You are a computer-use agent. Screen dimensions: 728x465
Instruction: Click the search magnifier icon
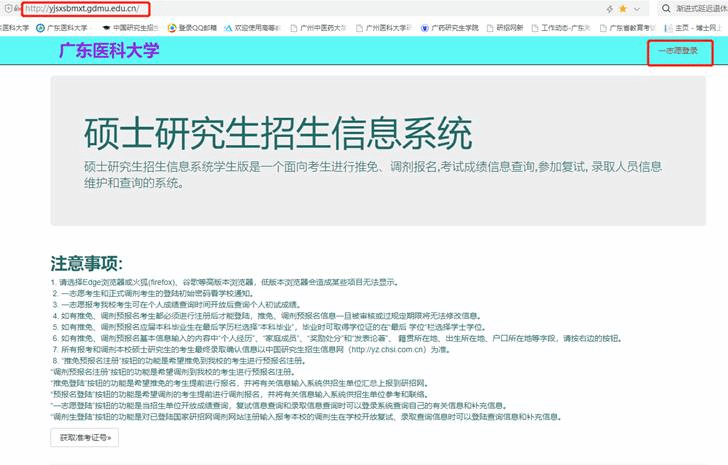(x=665, y=9)
